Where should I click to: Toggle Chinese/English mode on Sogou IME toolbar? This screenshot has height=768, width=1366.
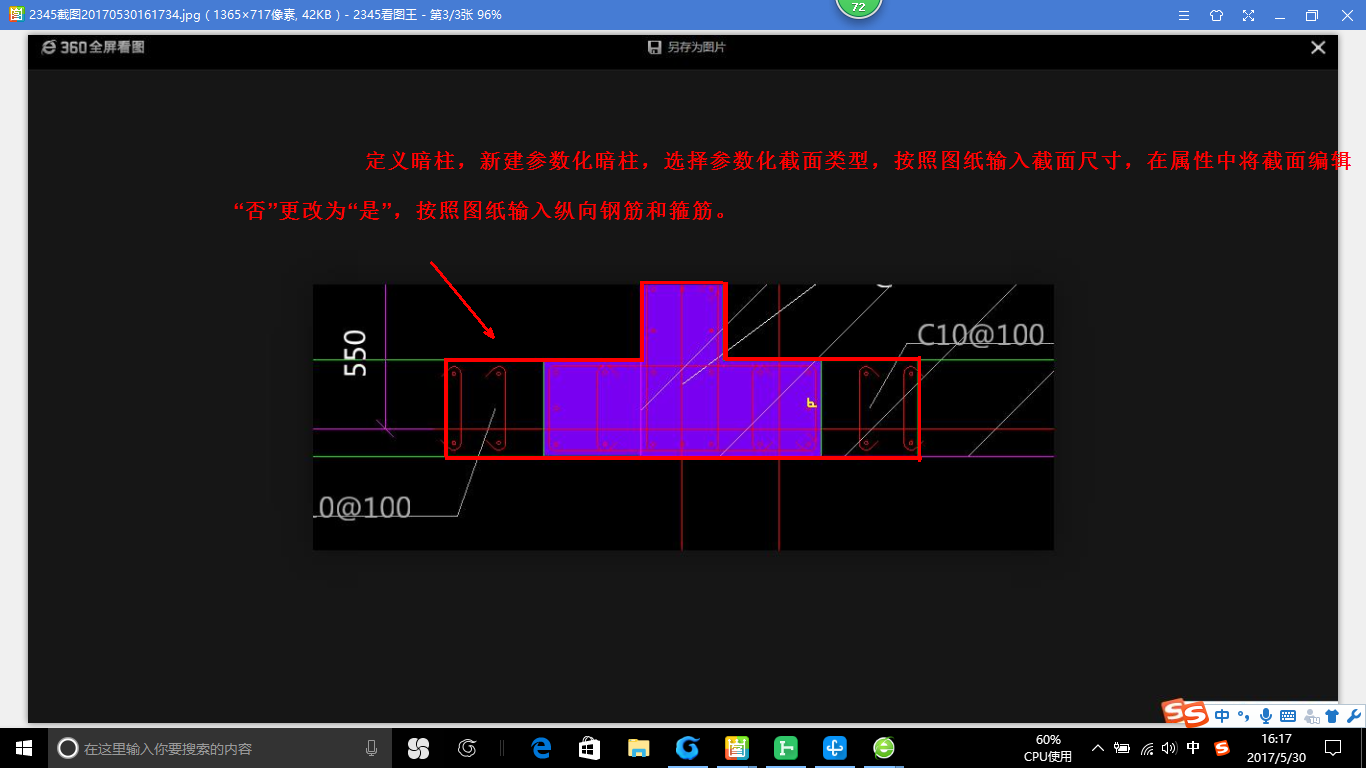click(1222, 716)
